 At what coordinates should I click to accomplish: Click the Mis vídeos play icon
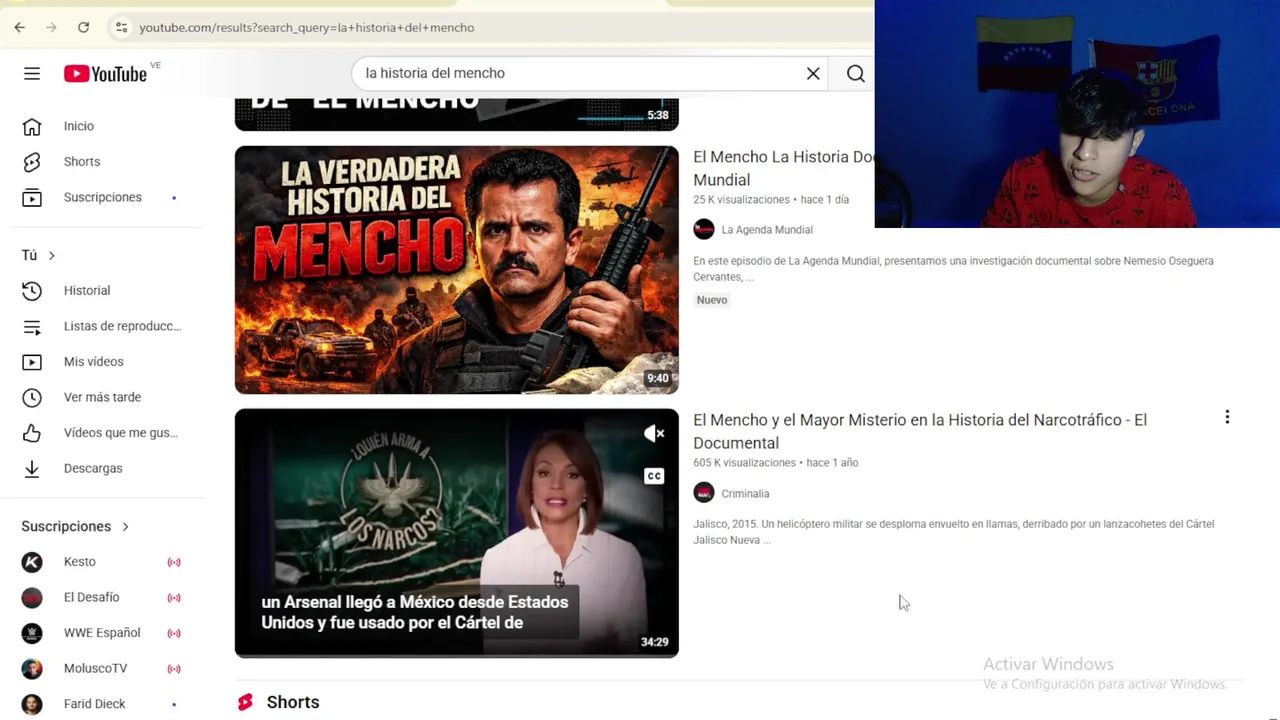pyautogui.click(x=32, y=361)
